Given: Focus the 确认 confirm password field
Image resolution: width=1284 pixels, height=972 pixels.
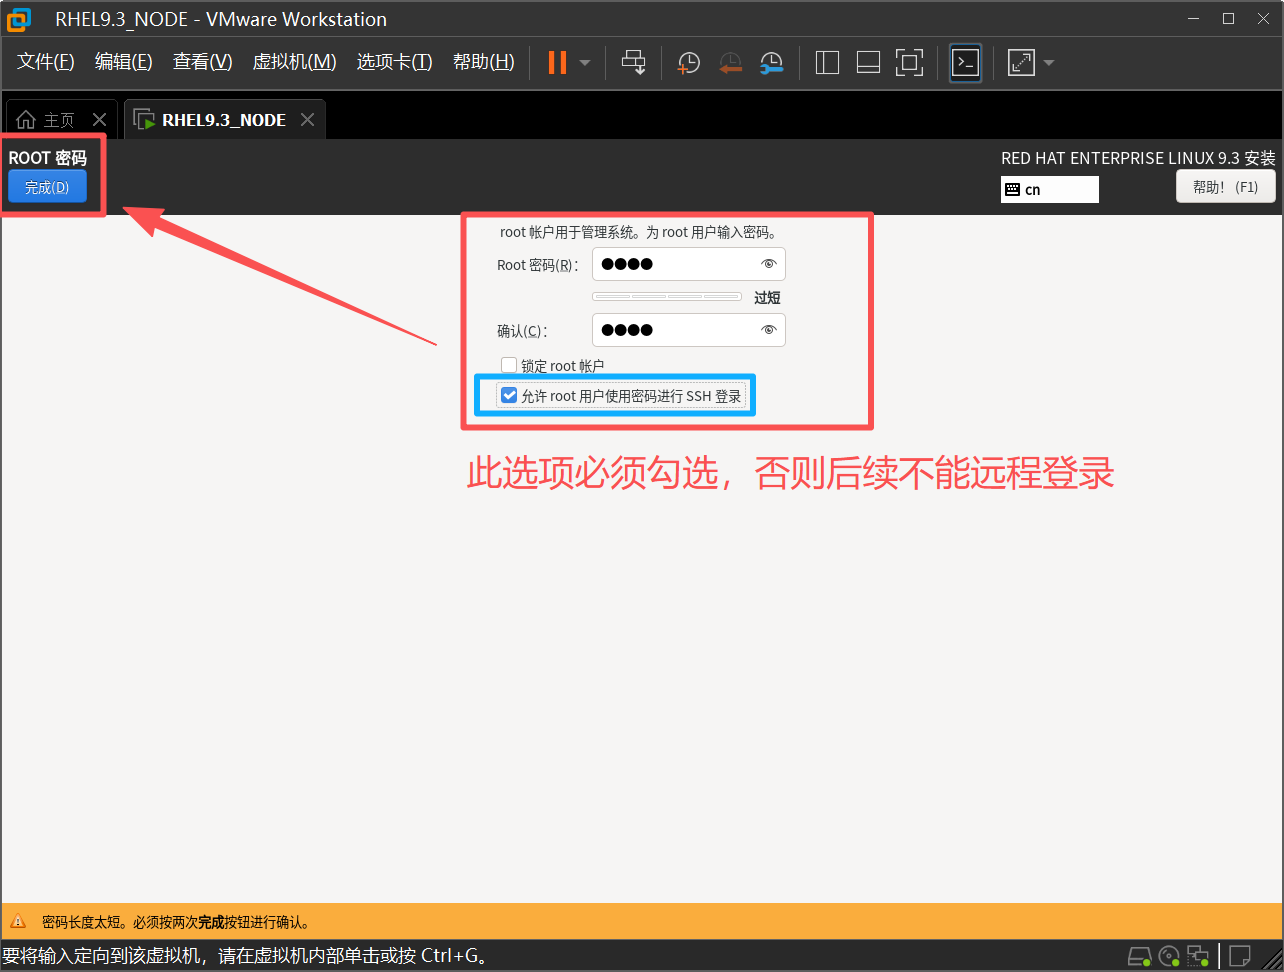Looking at the screenshot, I should [689, 330].
